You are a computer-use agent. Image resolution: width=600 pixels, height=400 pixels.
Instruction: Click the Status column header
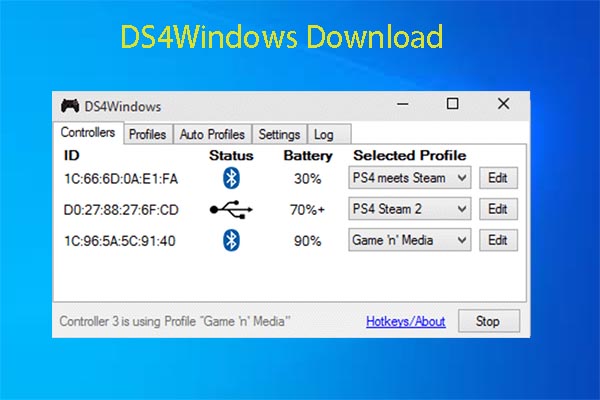231,156
